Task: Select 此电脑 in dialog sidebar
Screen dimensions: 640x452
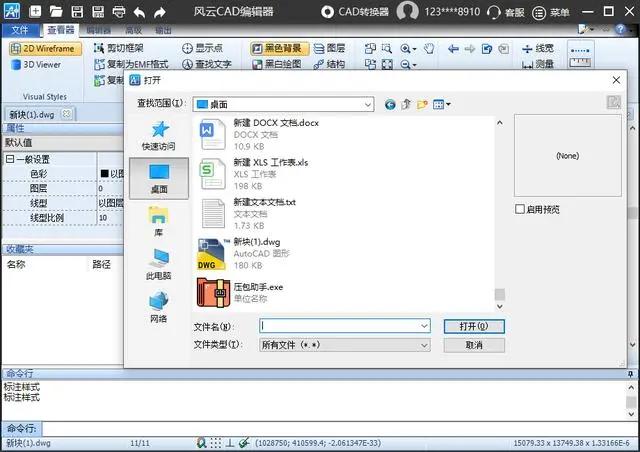Action: pos(158,264)
